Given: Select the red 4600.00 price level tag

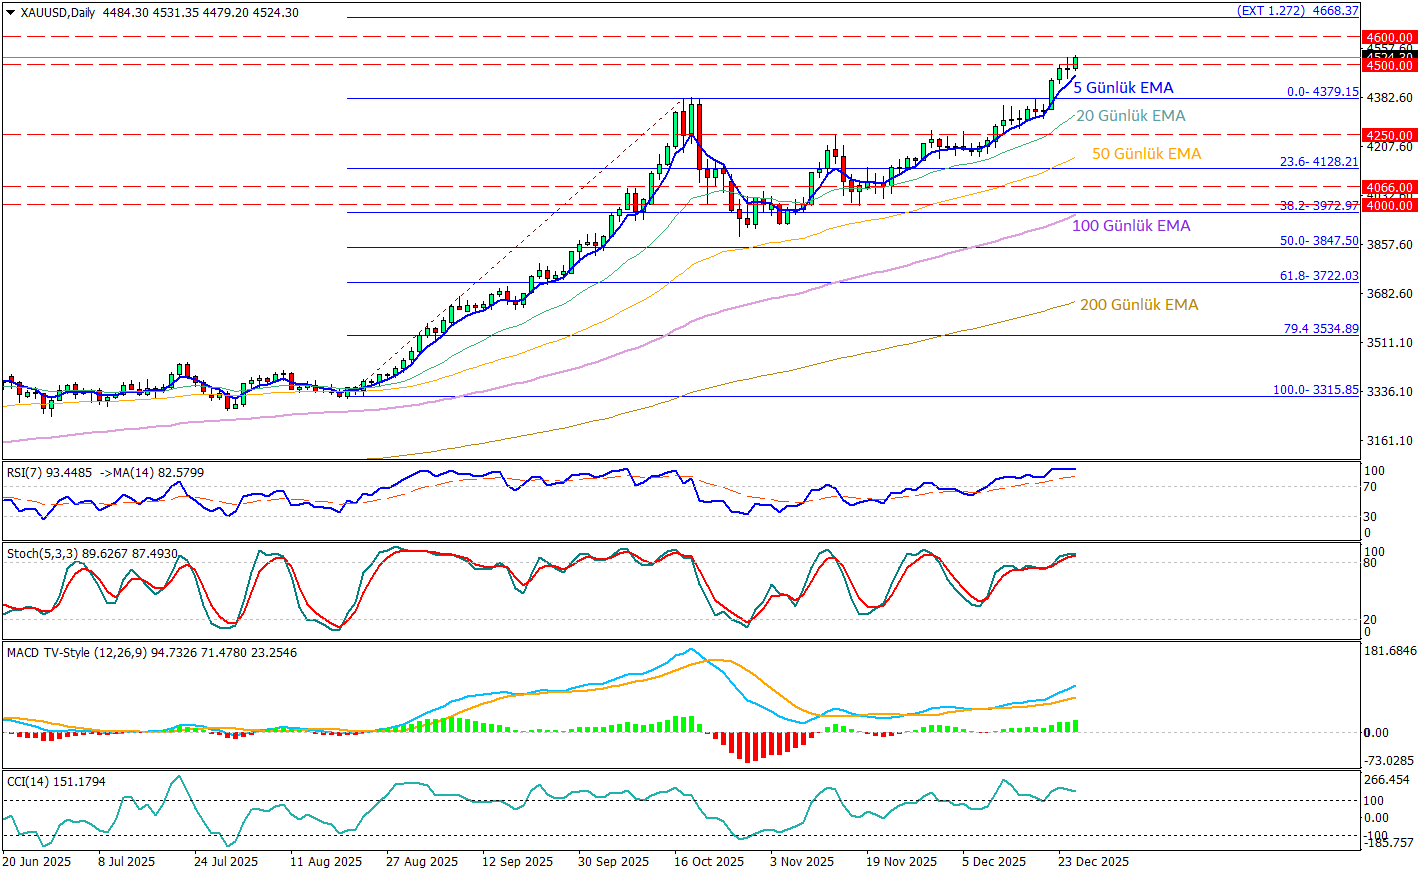Looking at the screenshot, I should click(x=1389, y=38).
